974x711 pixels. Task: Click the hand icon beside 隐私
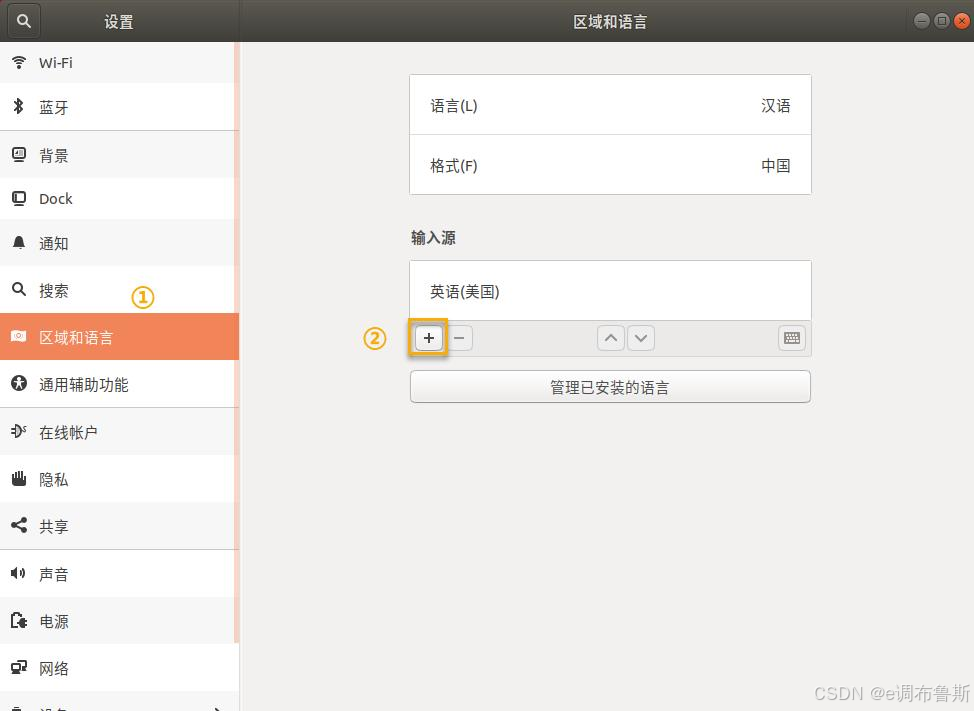[19, 478]
